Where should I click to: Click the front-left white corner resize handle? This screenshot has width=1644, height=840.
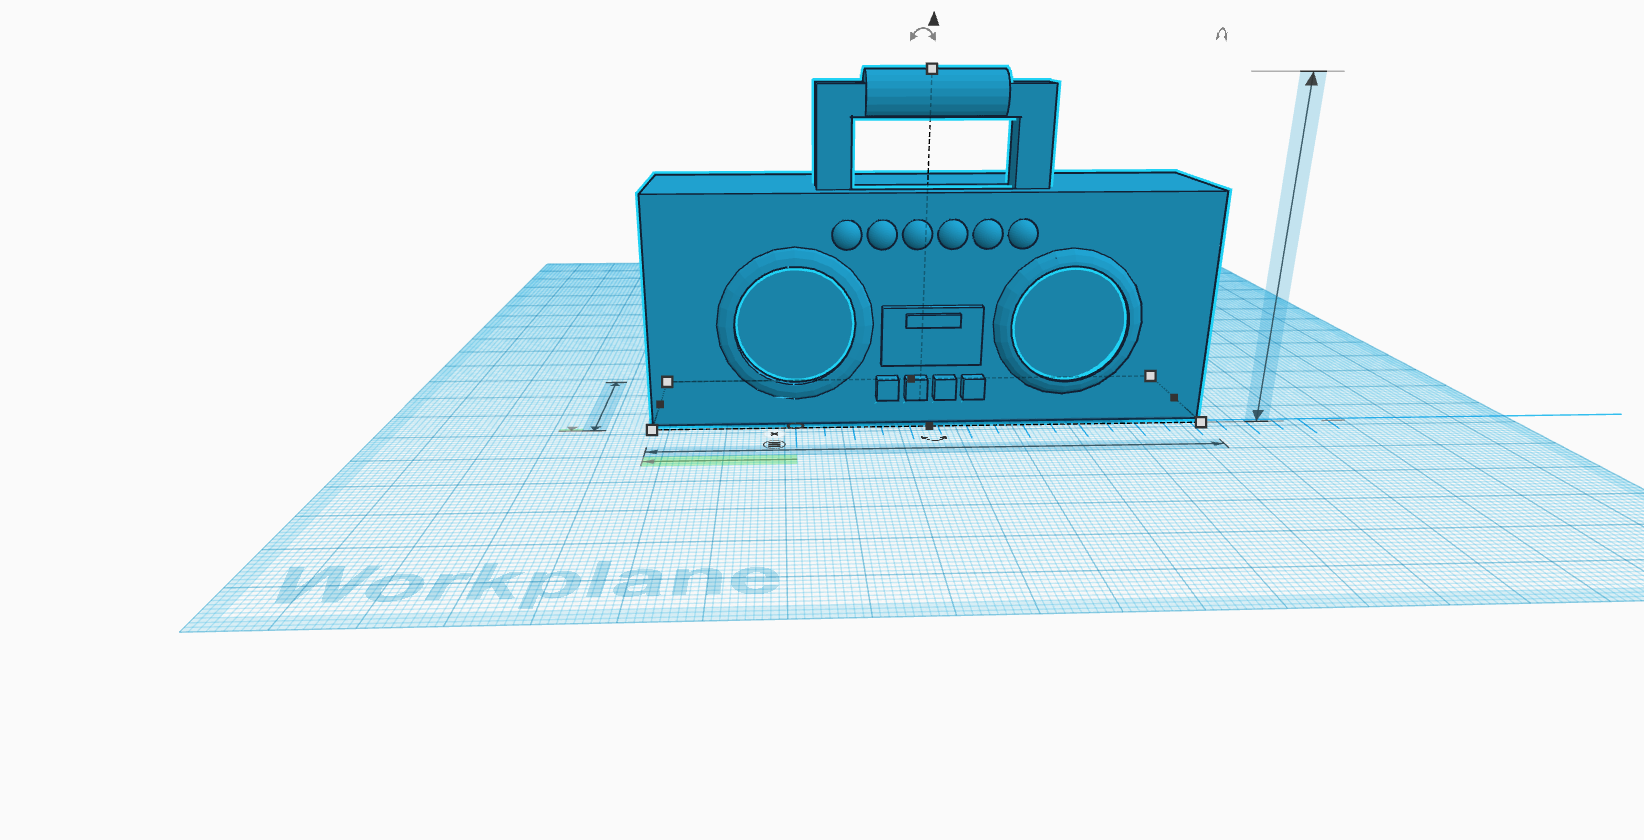click(x=652, y=430)
